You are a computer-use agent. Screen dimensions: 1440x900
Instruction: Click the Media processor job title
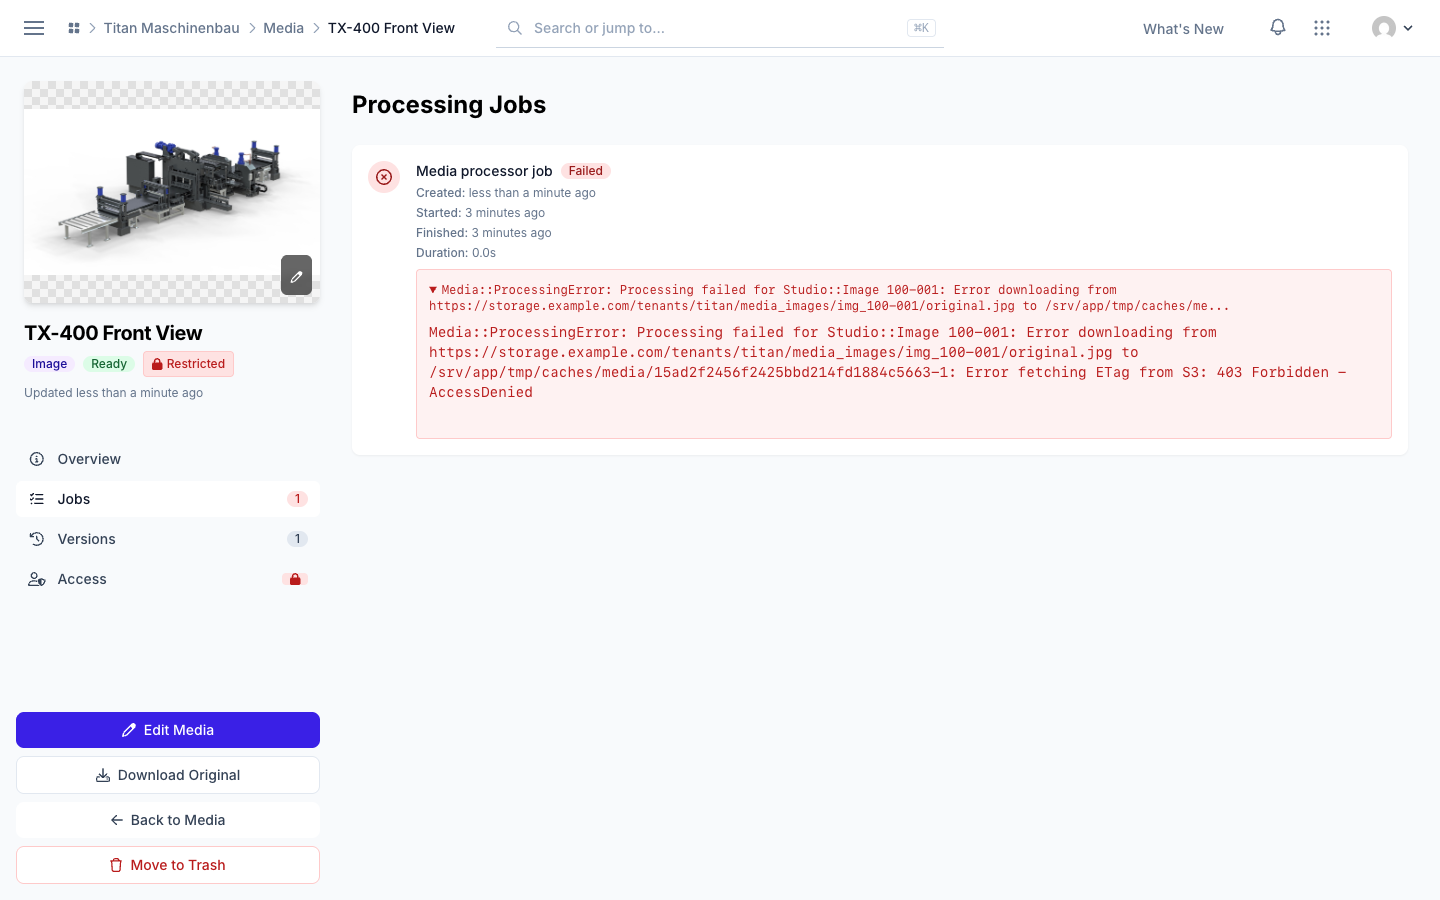(x=484, y=171)
